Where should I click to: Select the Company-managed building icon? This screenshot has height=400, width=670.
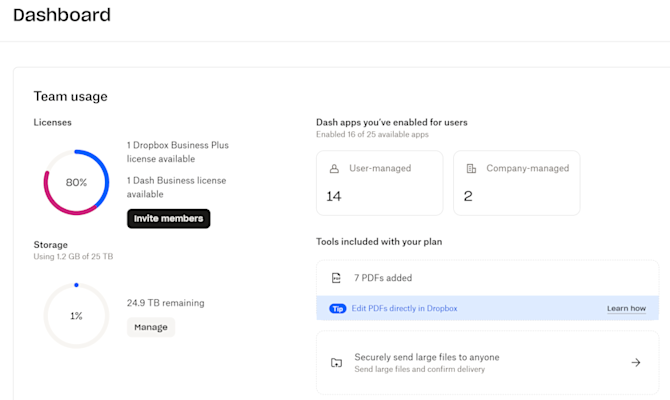coord(471,168)
